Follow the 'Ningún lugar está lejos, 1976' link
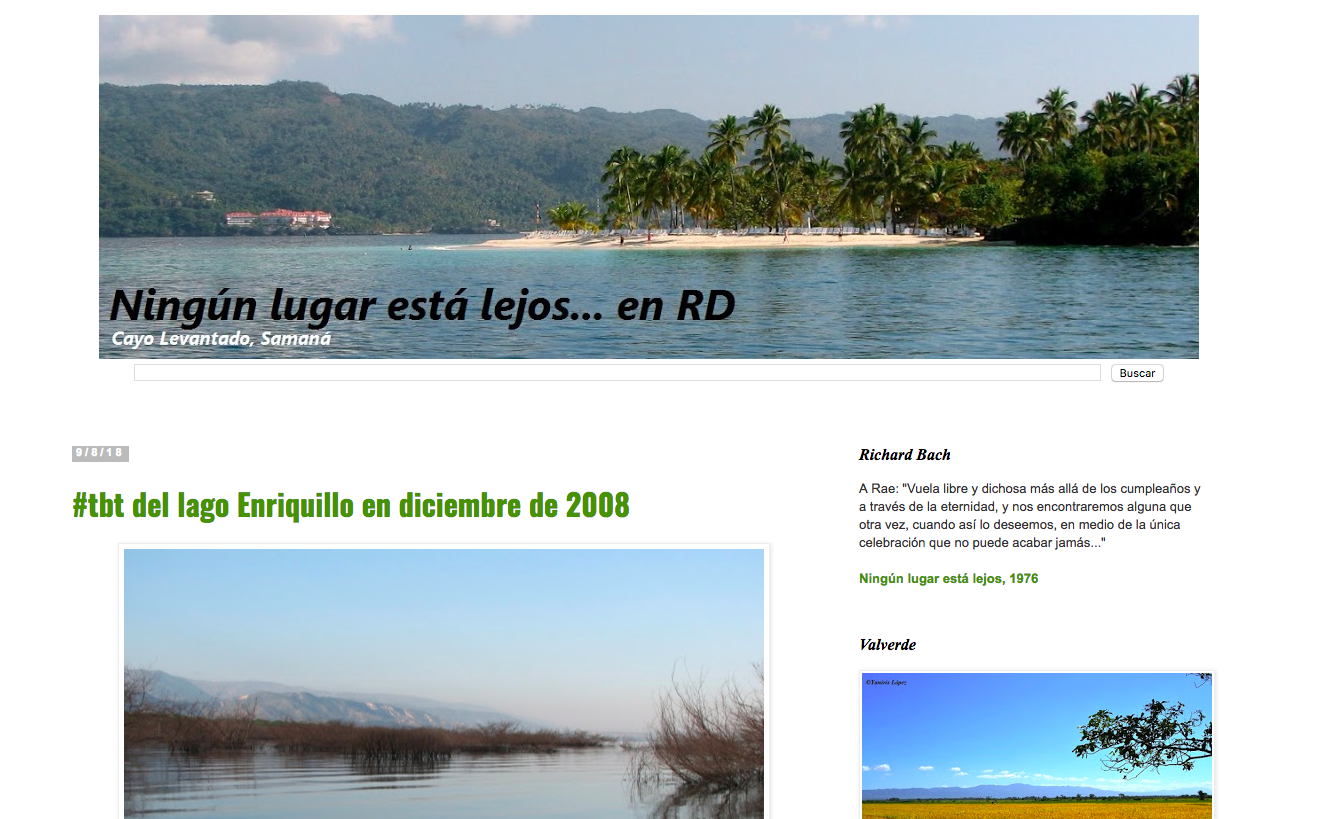Screen dimensions: 1323x819 tap(948, 579)
